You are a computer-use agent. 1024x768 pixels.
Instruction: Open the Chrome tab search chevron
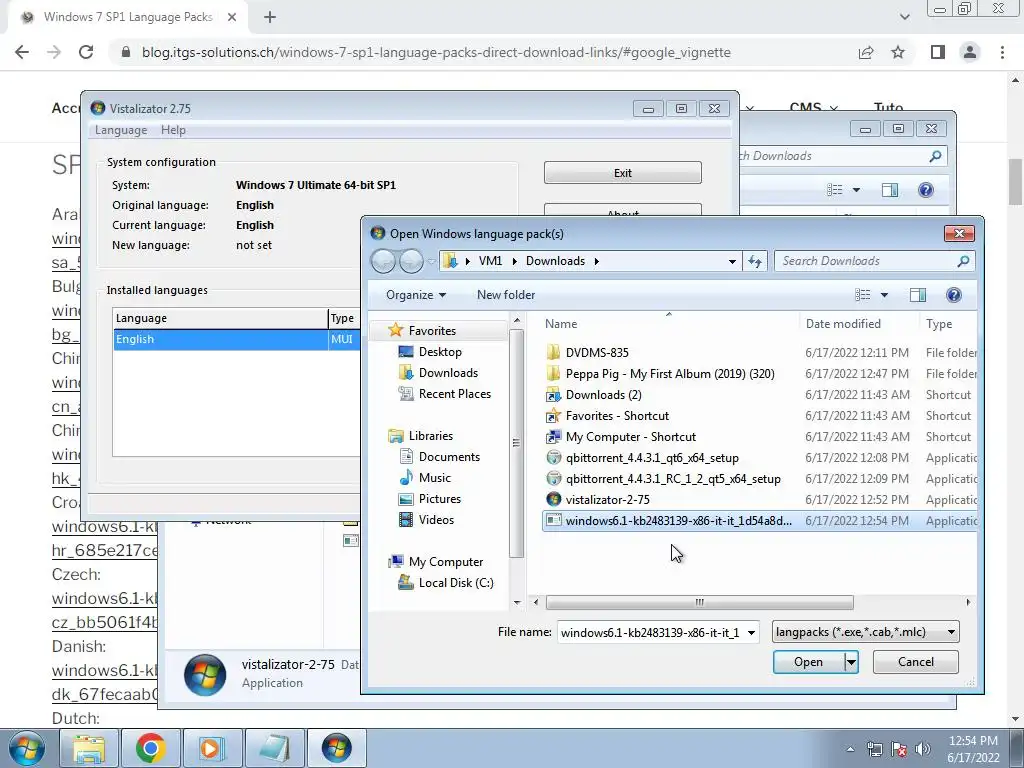(904, 17)
